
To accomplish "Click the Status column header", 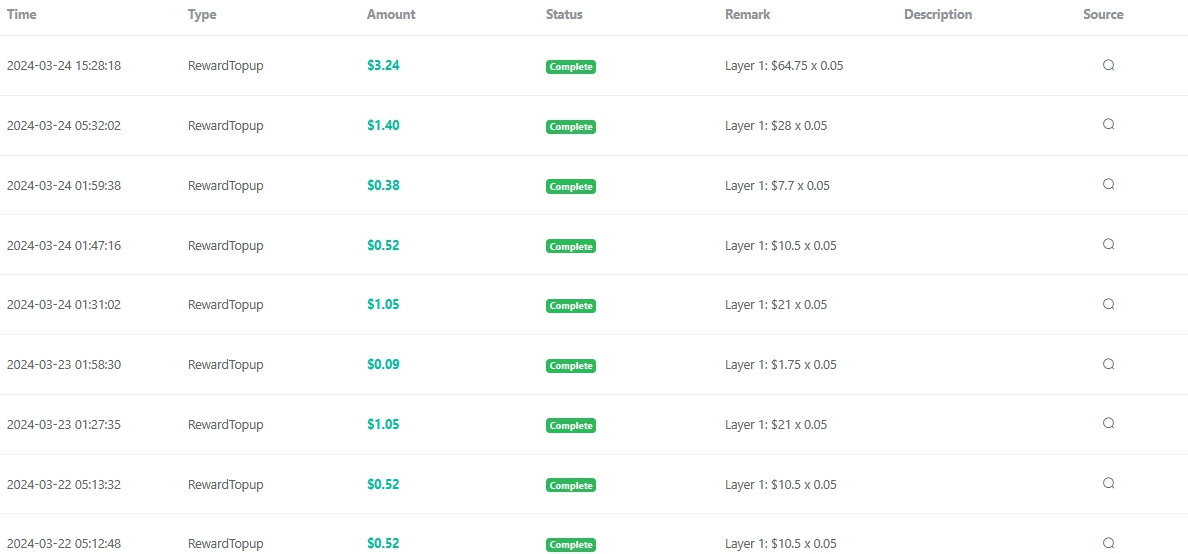I will [x=564, y=14].
